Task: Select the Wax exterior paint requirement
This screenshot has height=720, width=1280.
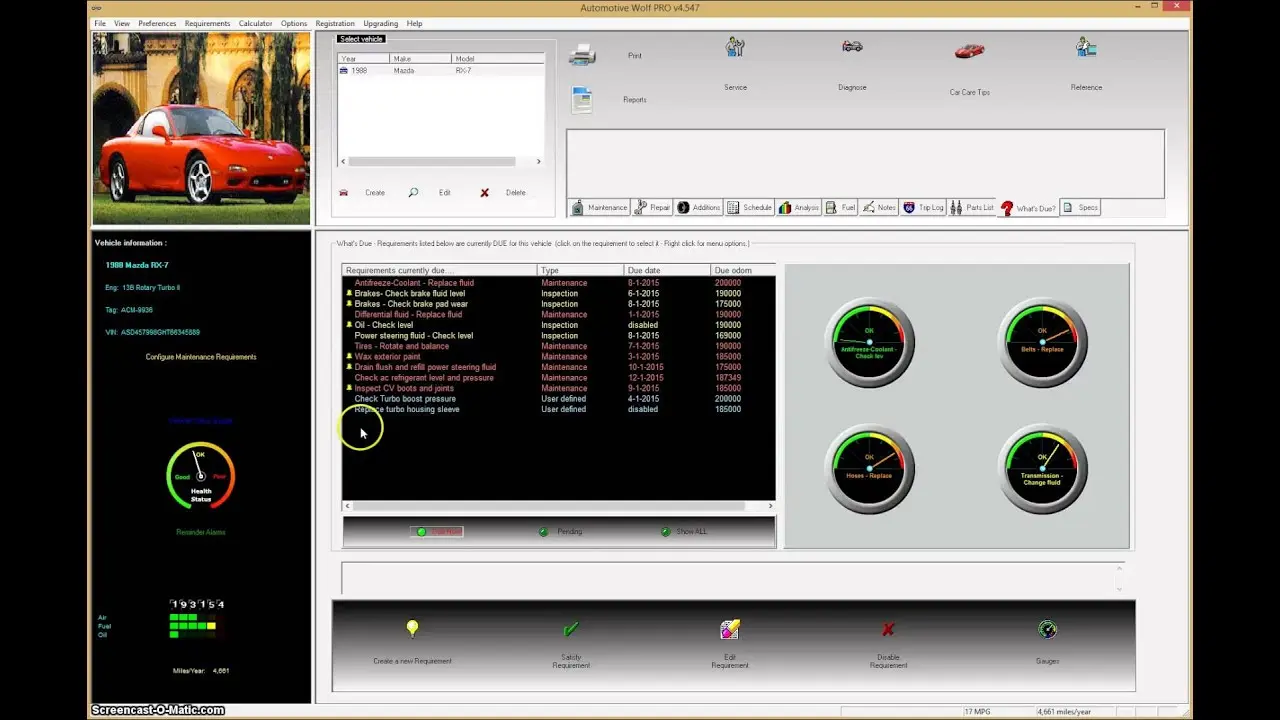Action: click(x=558, y=356)
